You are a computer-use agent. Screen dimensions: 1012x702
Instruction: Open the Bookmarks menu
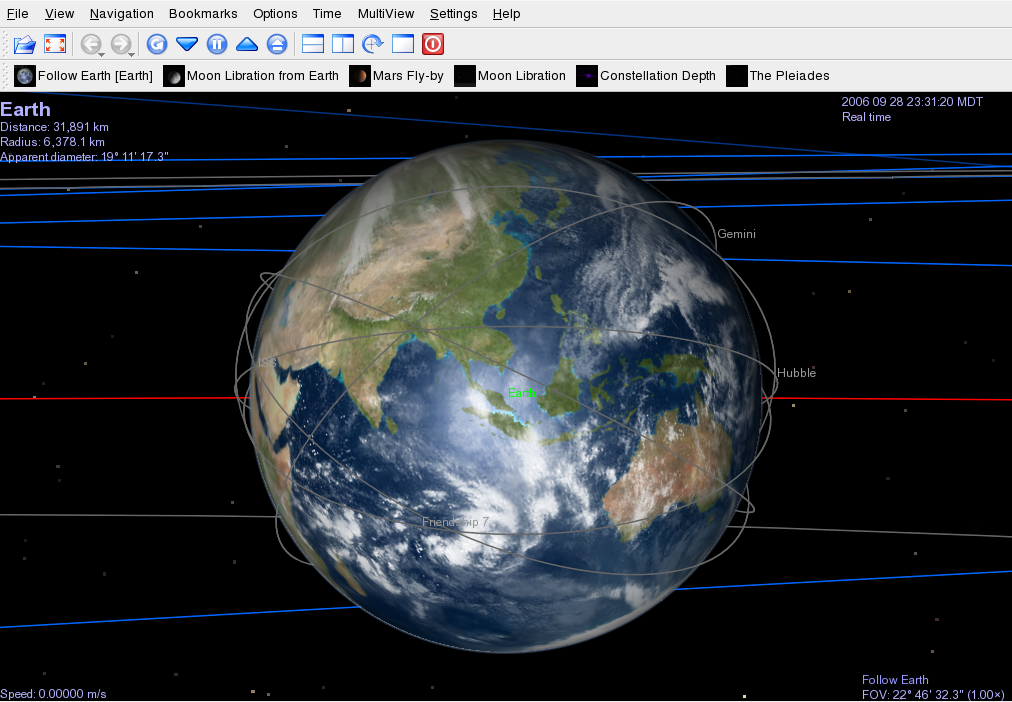click(203, 14)
